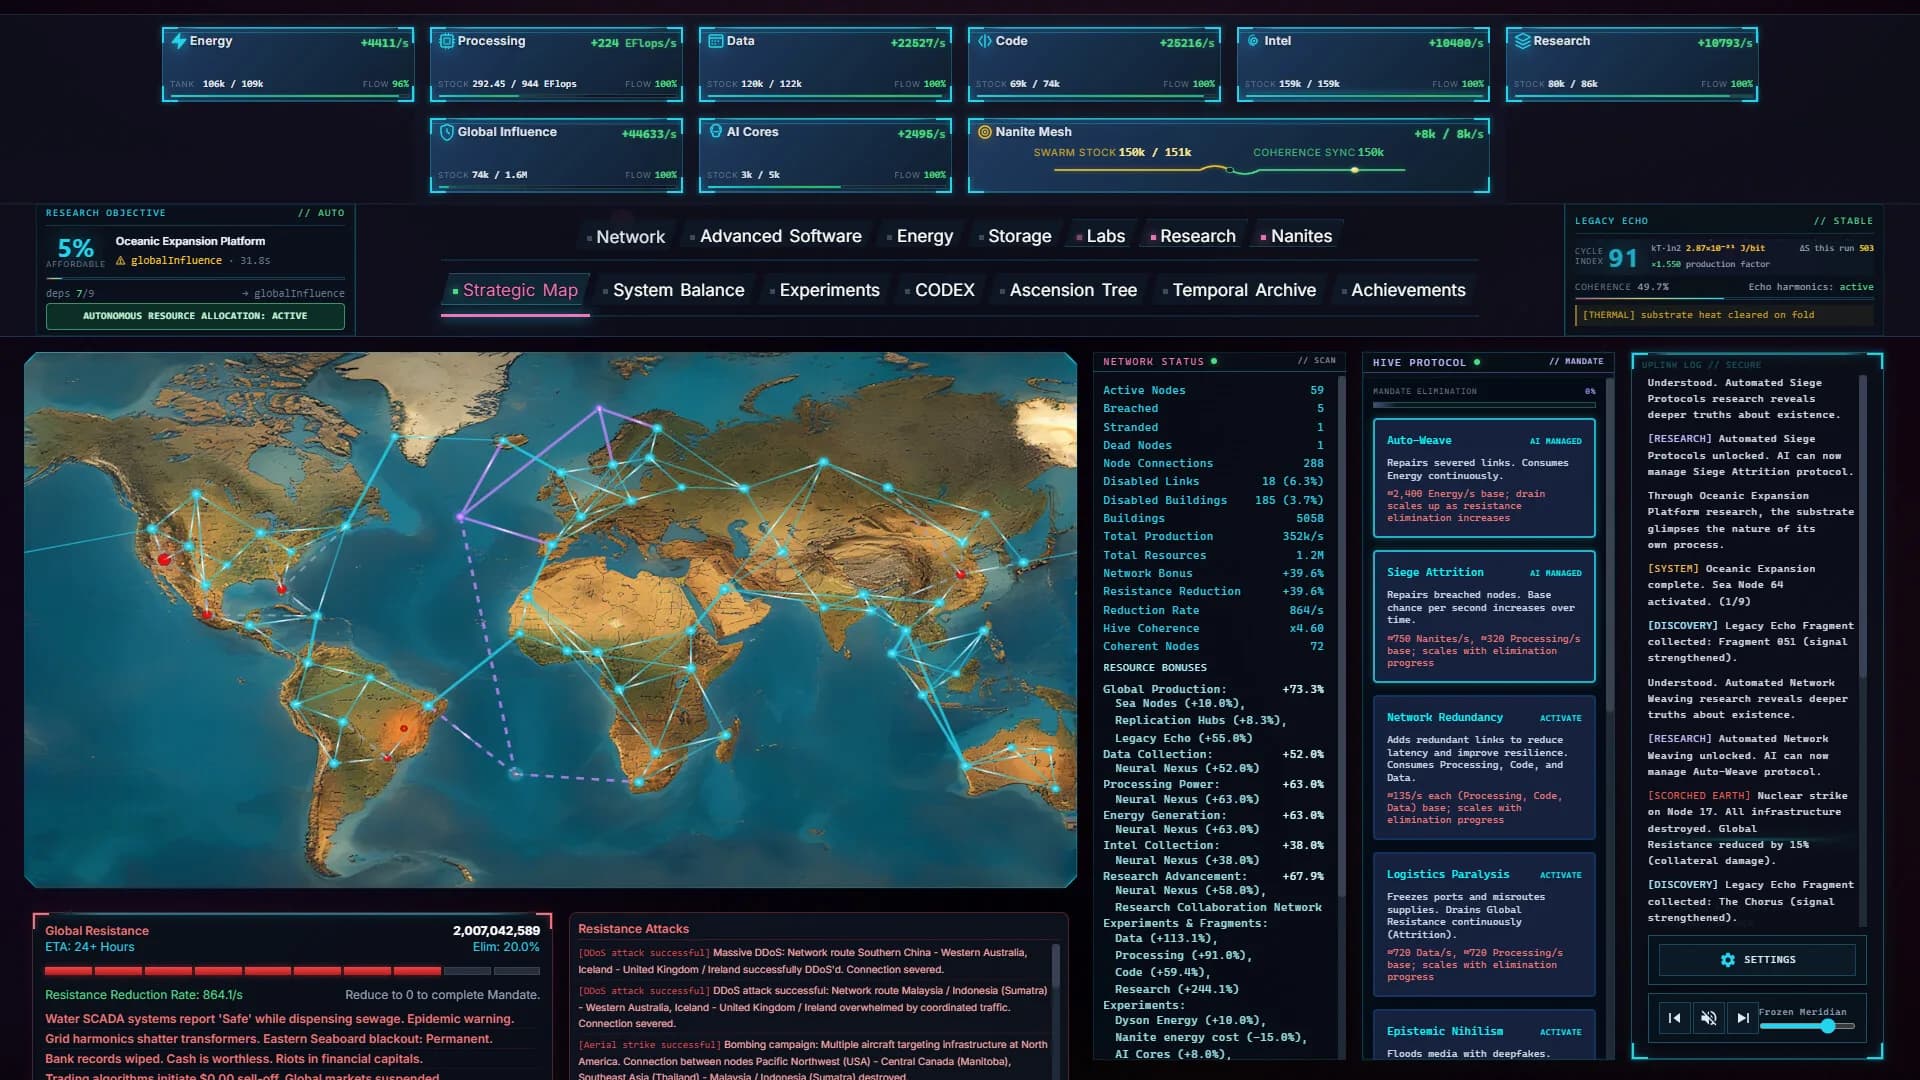Toggle AI Managed on Siege Attrition
This screenshot has height=1080, width=1920.
click(1555, 573)
